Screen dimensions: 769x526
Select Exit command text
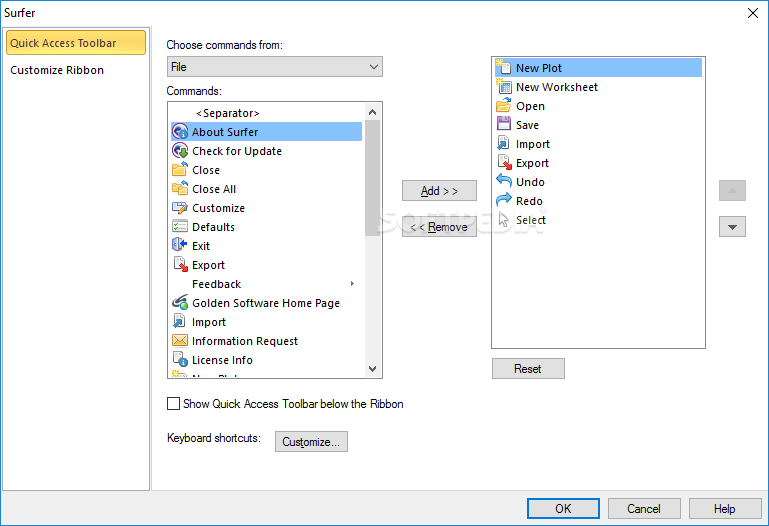click(201, 246)
